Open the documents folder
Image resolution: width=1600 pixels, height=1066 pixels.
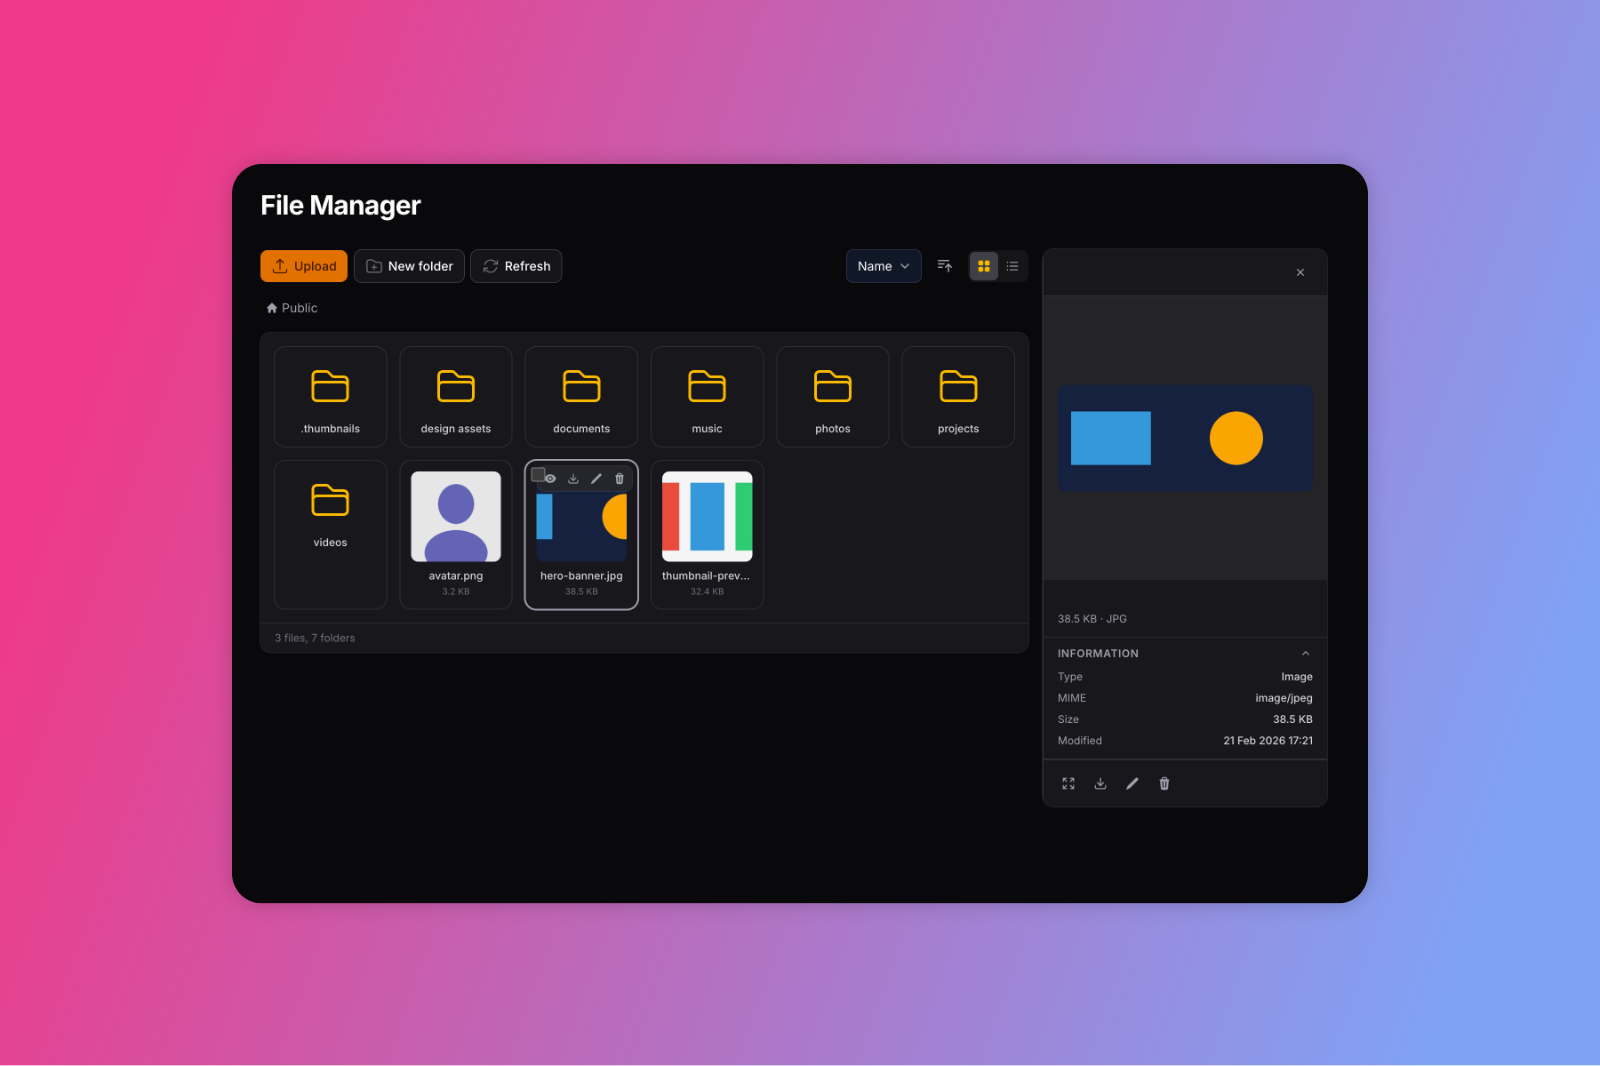pos(581,397)
